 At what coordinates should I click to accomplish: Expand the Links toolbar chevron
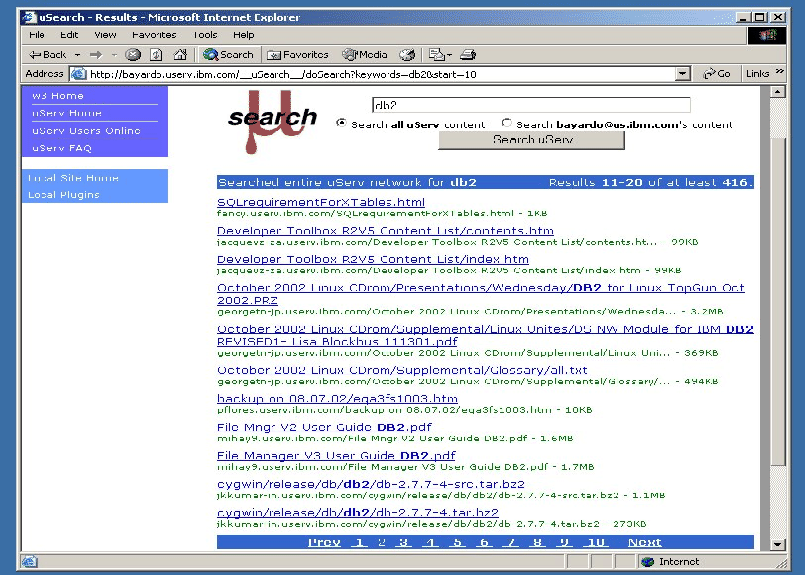tap(779, 71)
